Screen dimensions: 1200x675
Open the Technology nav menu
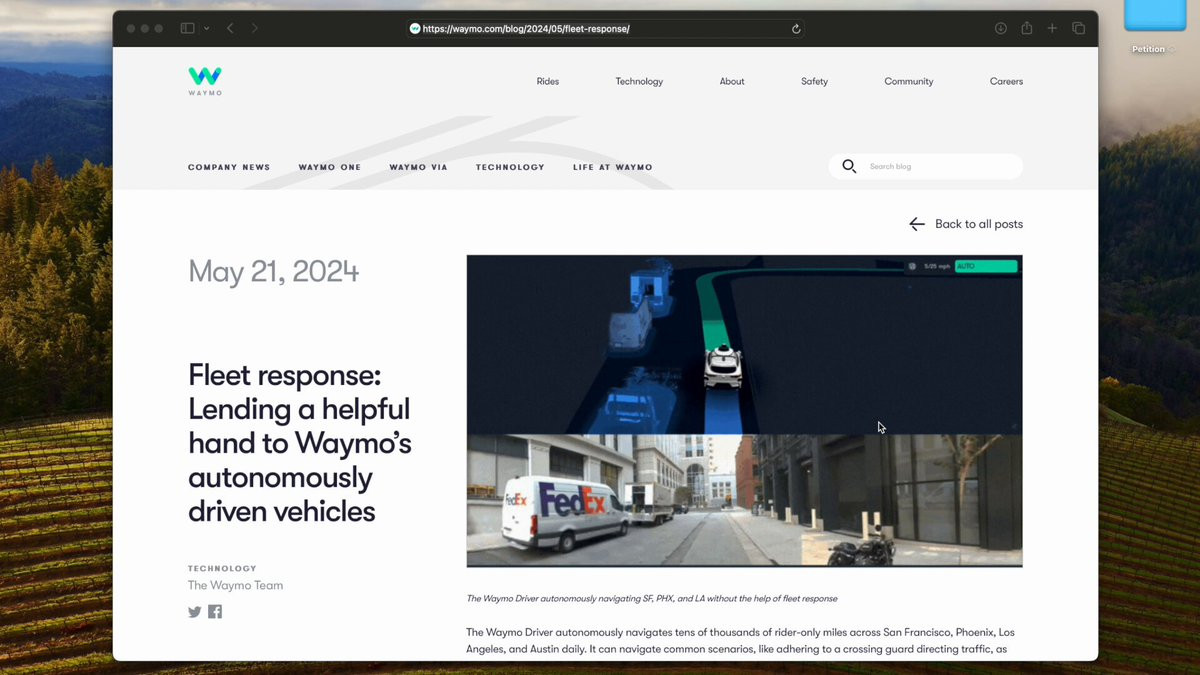(639, 82)
